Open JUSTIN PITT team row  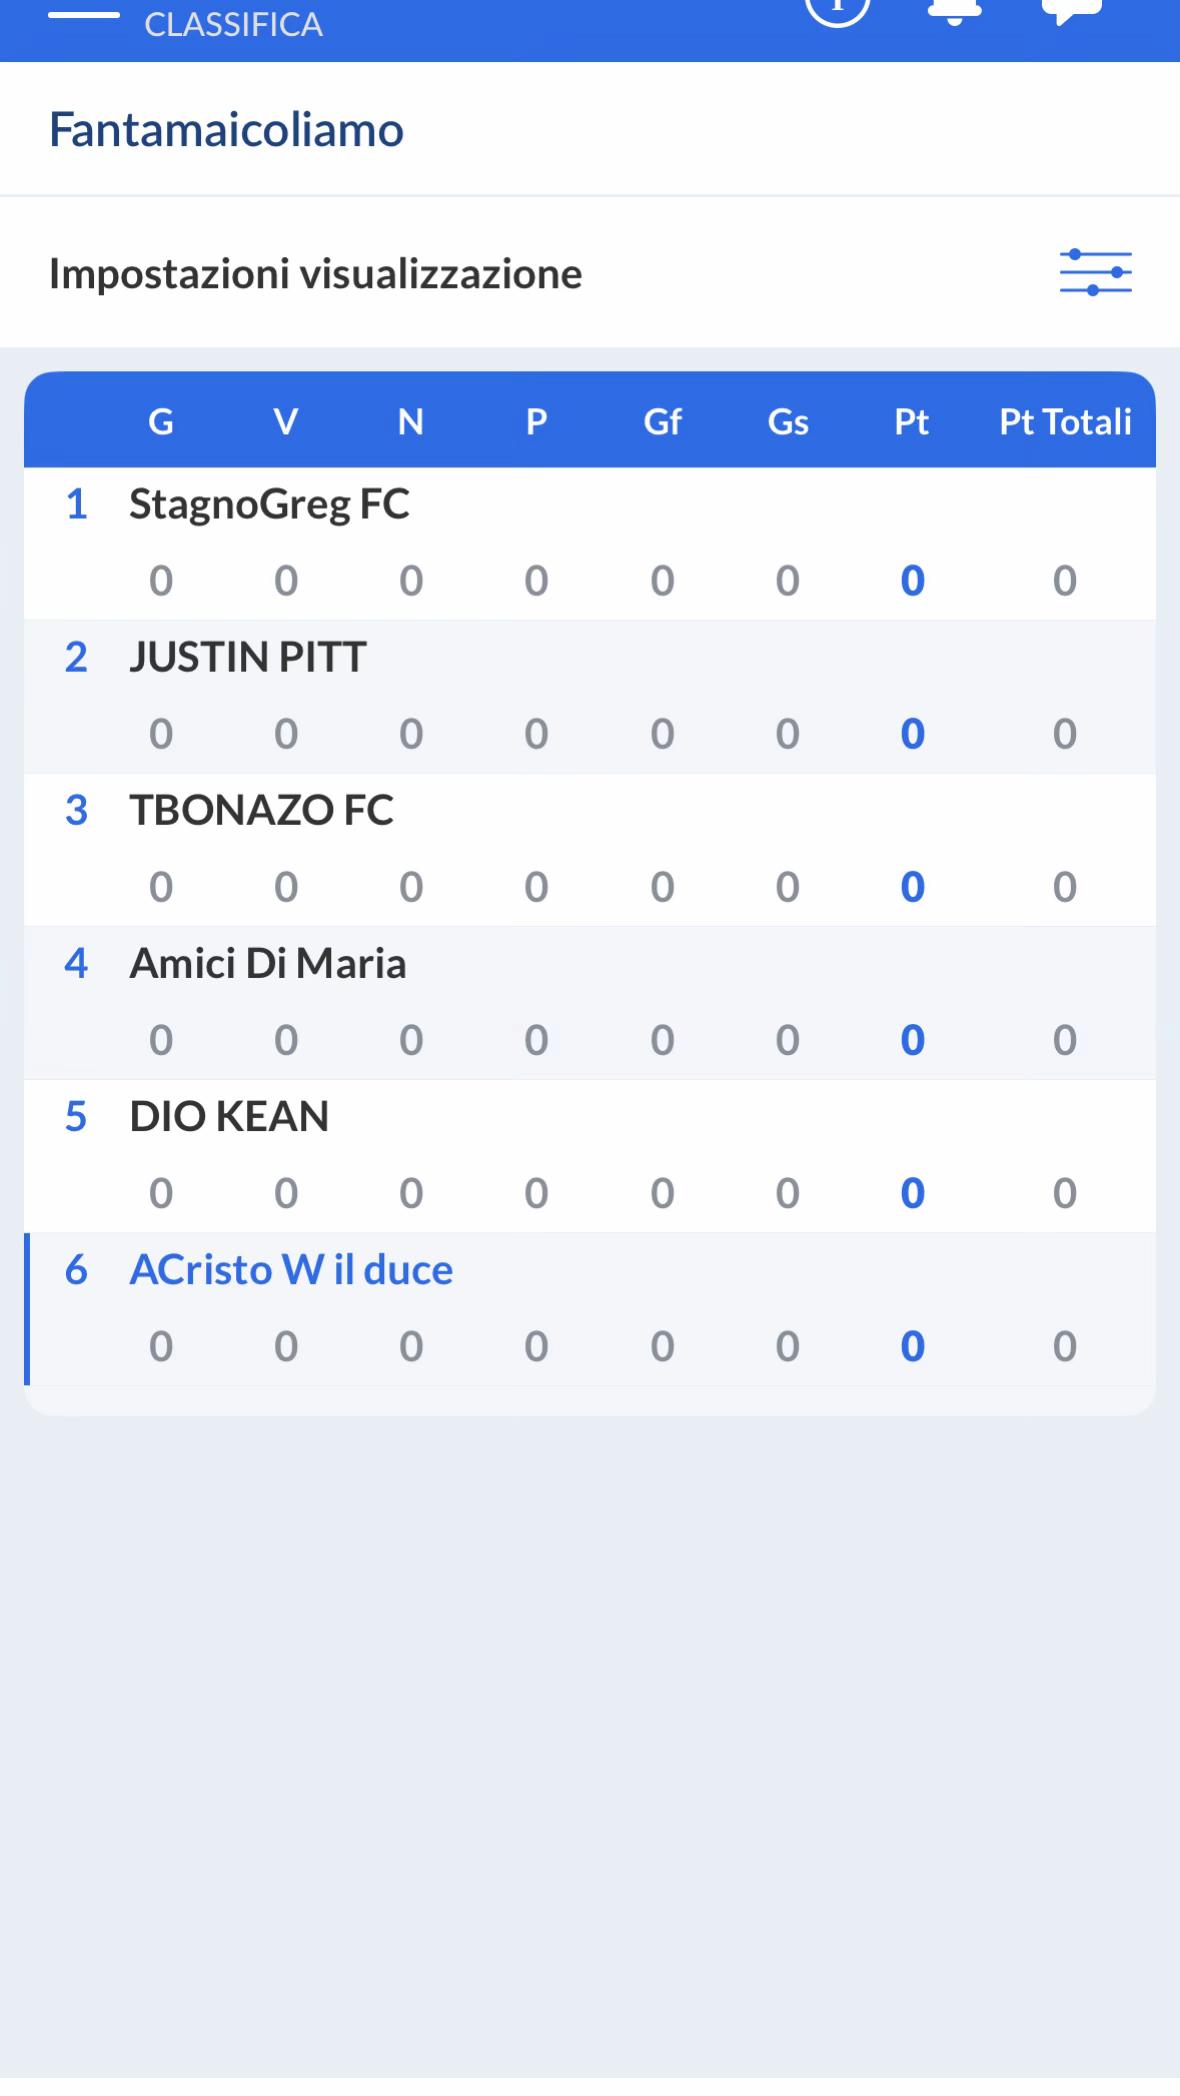[x=590, y=696]
